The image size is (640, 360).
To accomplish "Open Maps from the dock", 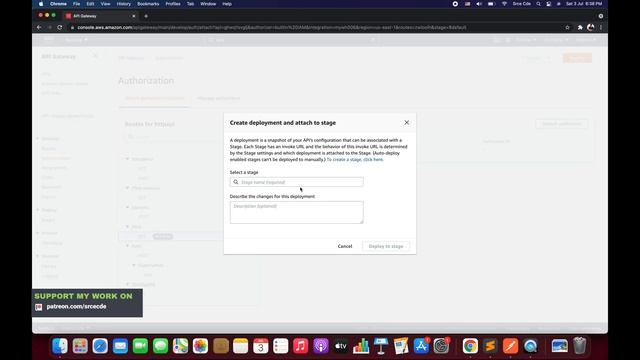I will (x=180, y=346).
